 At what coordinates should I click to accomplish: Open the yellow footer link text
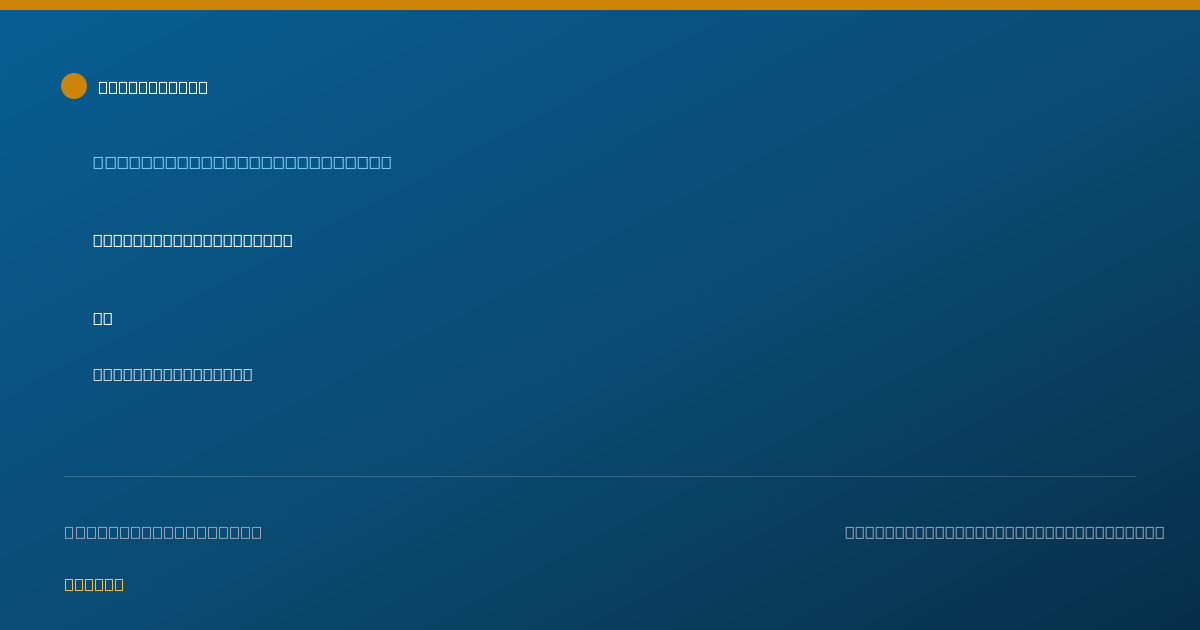(x=94, y=584)
